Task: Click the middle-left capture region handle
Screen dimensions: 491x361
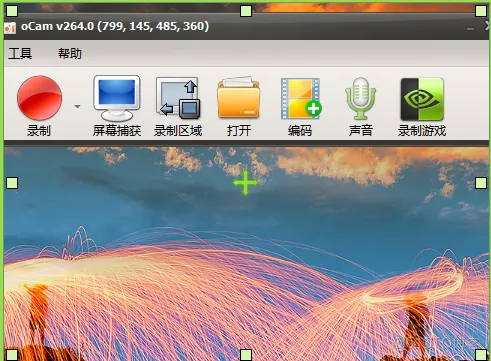Action: (12, 183)
